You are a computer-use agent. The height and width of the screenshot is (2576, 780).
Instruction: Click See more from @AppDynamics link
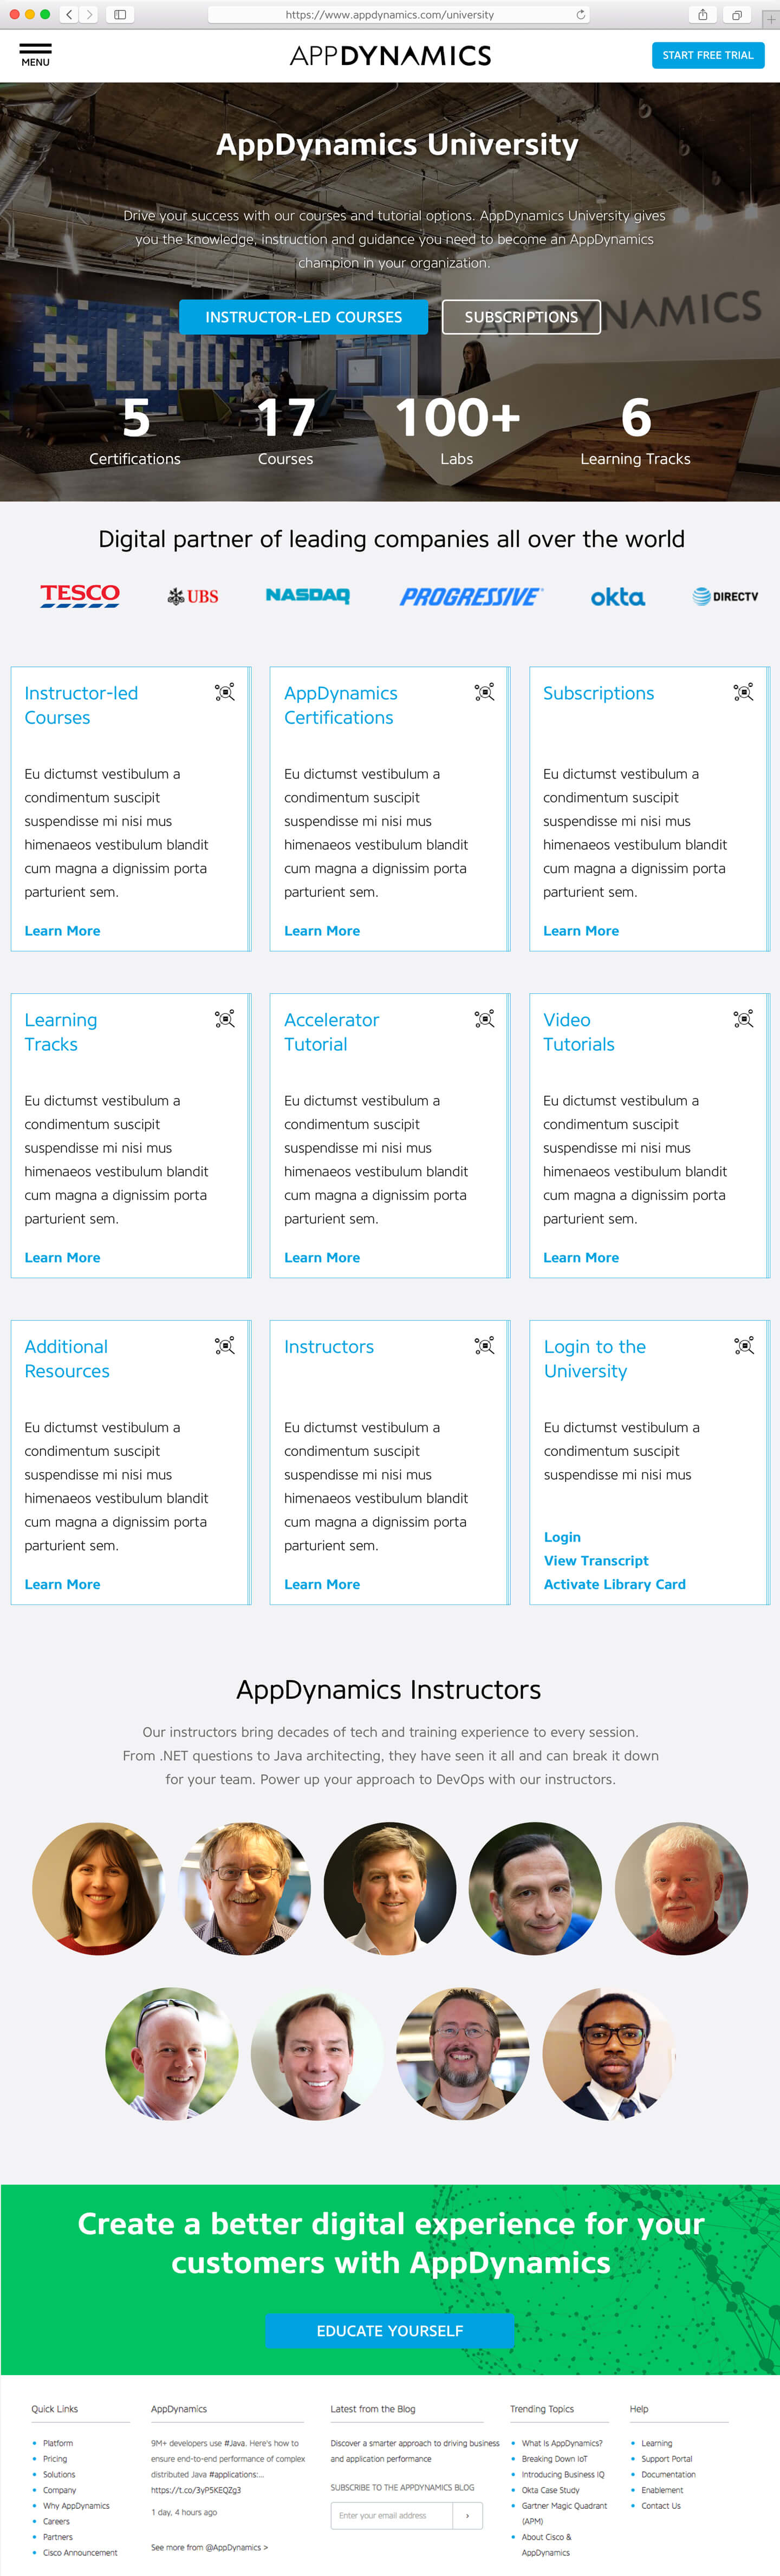click(x=209, y=2547)
